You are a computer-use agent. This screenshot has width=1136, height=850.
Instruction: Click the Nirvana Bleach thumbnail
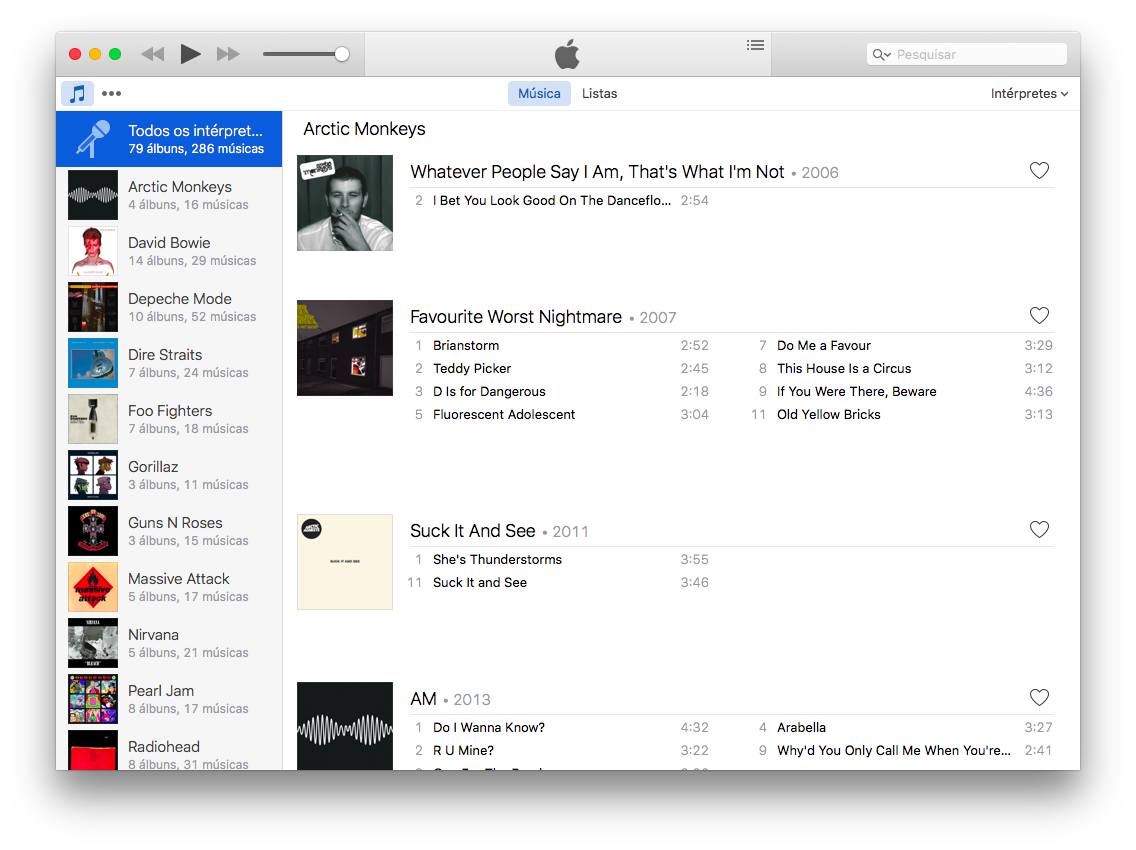(93, 643)
